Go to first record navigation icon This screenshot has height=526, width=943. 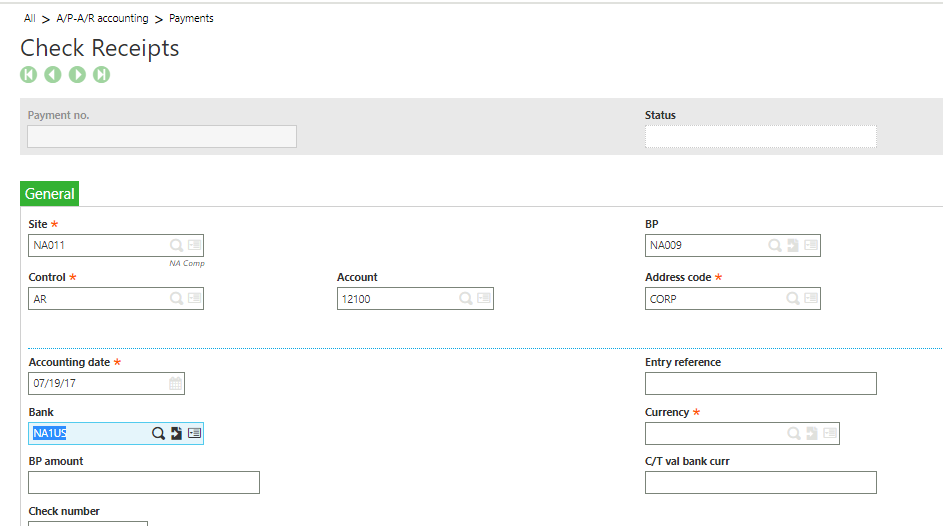tap(29, 75)
